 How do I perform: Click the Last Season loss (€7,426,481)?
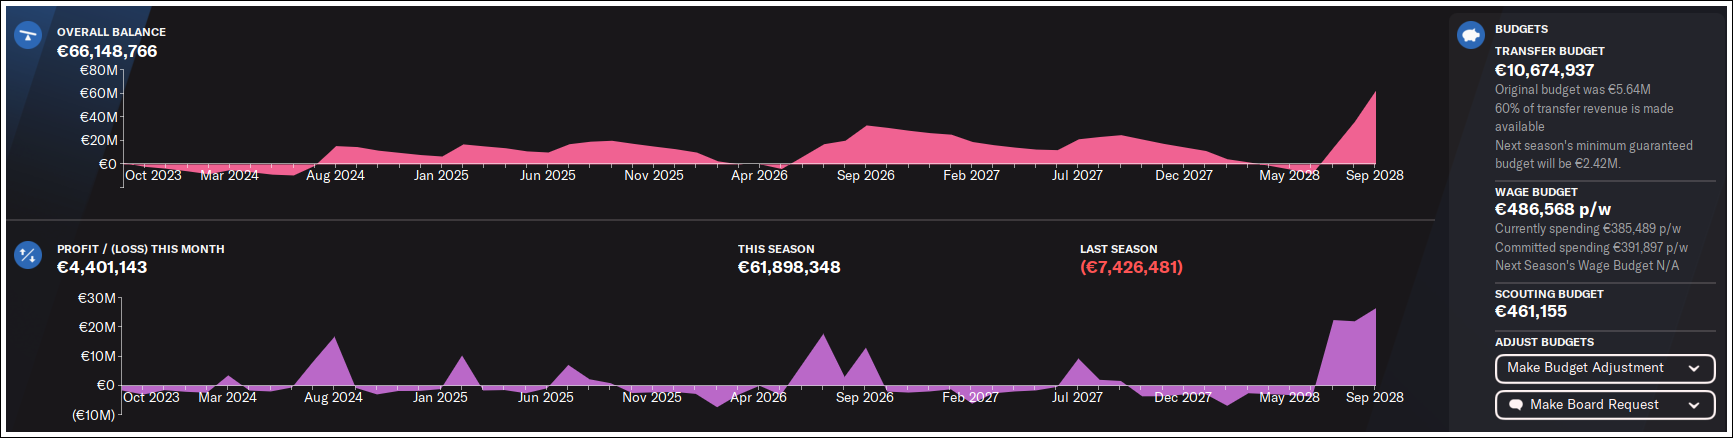pos(1131,267)
